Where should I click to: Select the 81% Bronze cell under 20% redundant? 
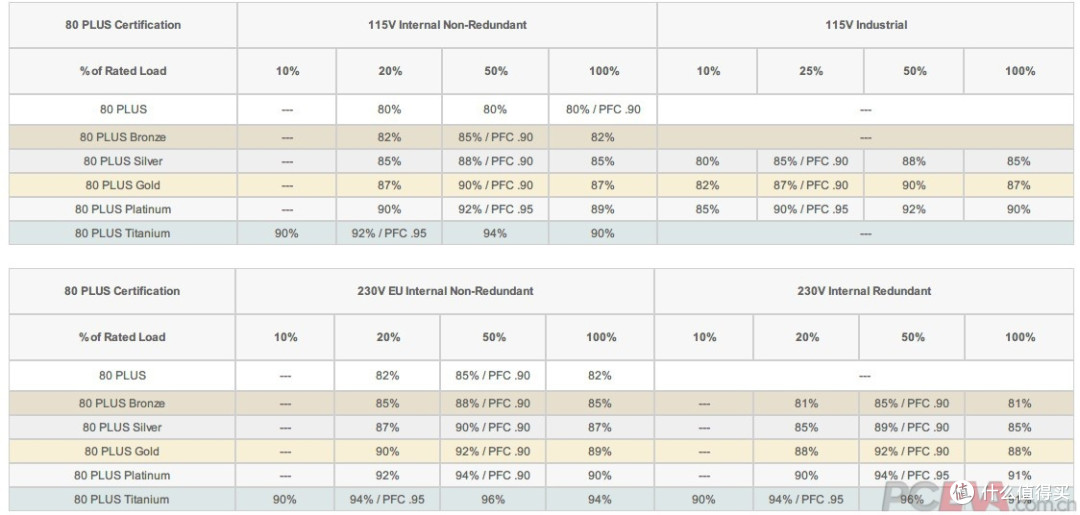[x=807, y=403]
